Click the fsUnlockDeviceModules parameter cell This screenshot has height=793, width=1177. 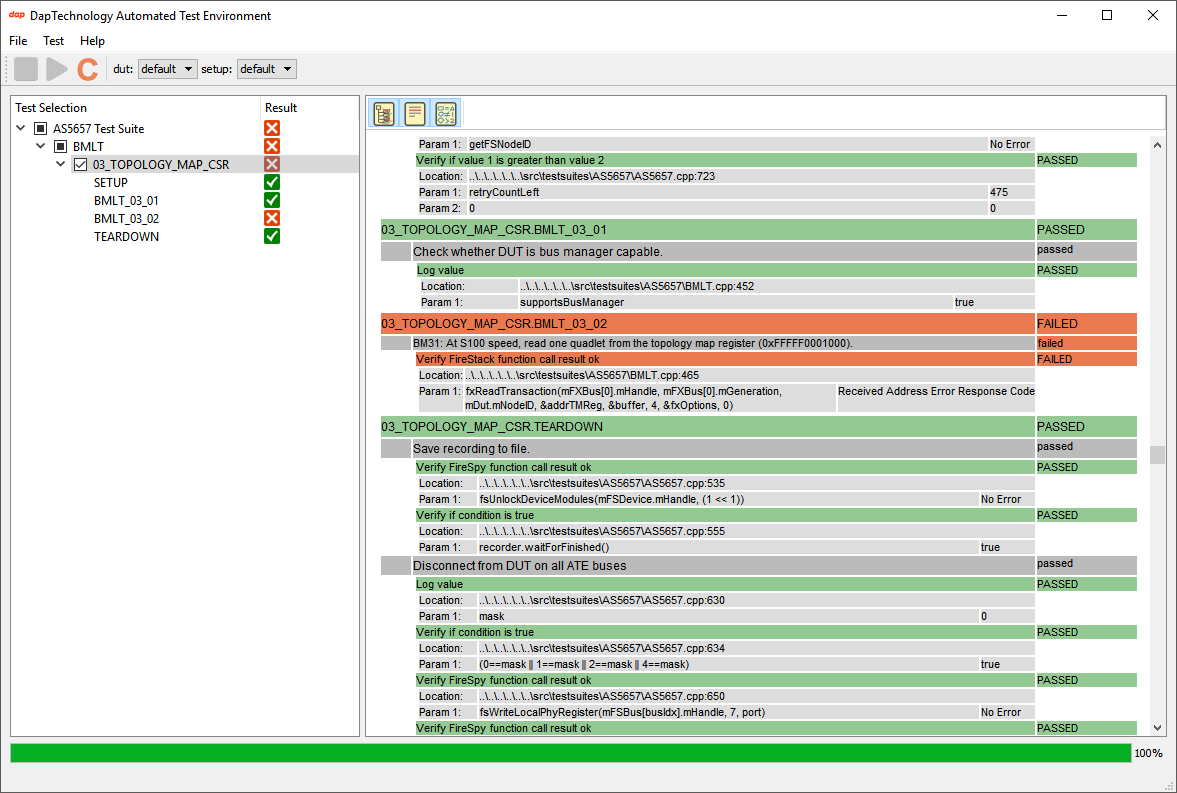pyautogui.click(x=727, y=499)
